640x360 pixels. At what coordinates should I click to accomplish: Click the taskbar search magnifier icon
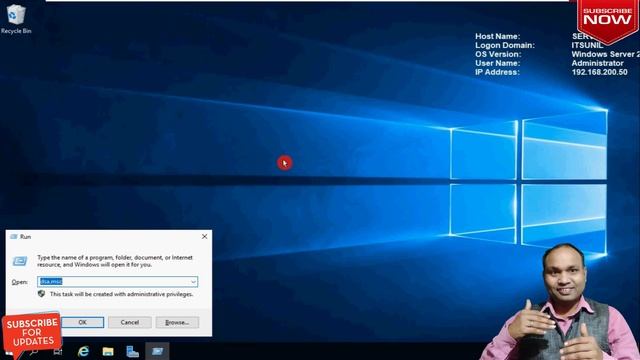click(35, 352)
